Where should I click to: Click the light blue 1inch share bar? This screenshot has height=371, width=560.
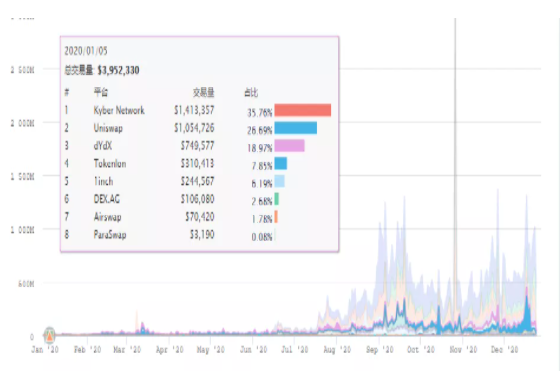click(x=280, y=181)
